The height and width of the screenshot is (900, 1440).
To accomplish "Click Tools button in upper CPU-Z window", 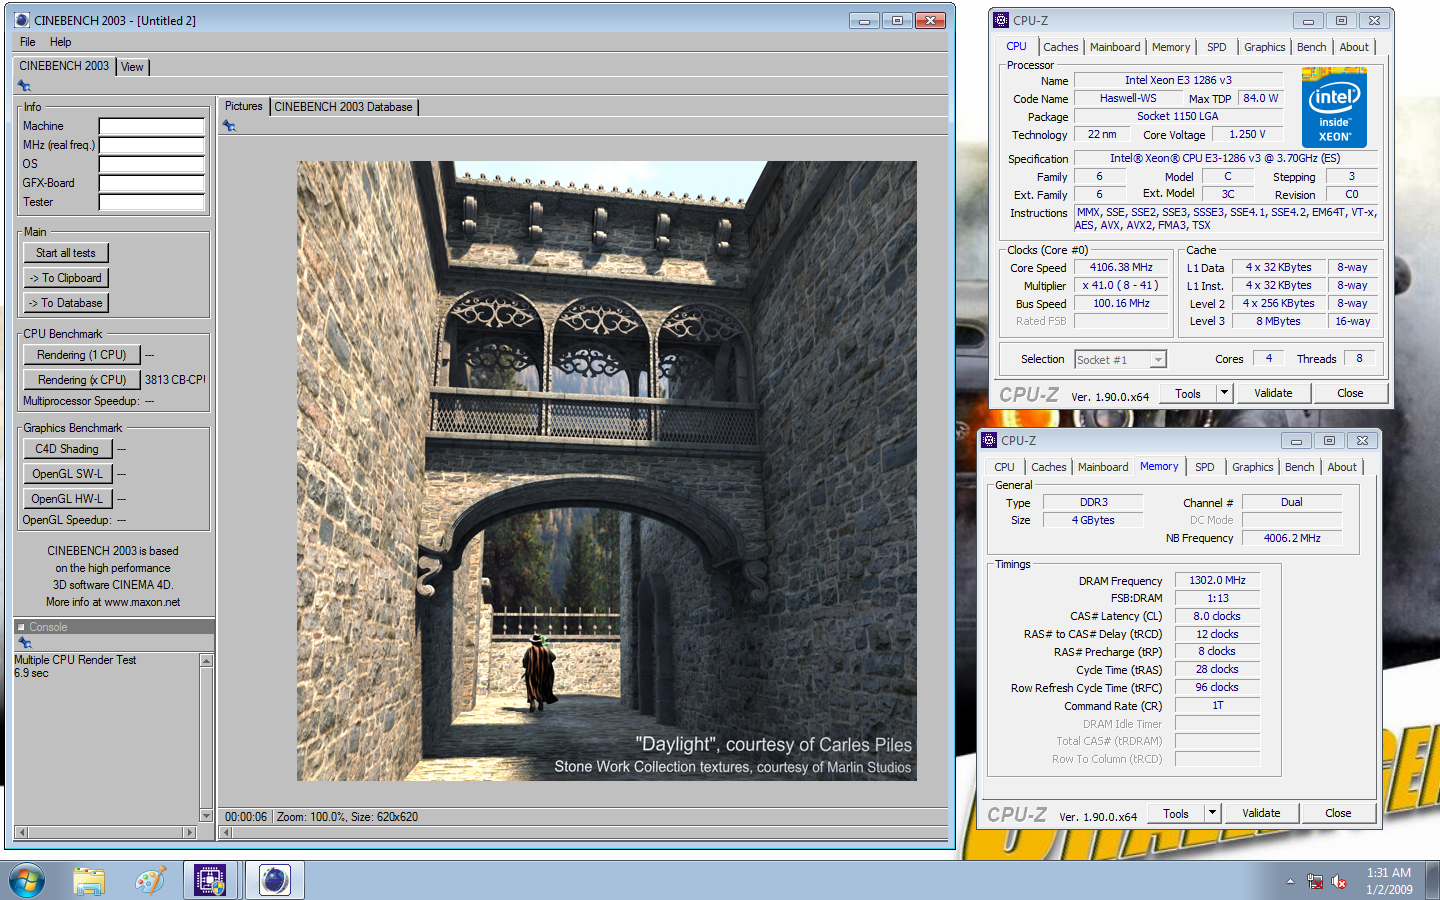I will 1188,393.
